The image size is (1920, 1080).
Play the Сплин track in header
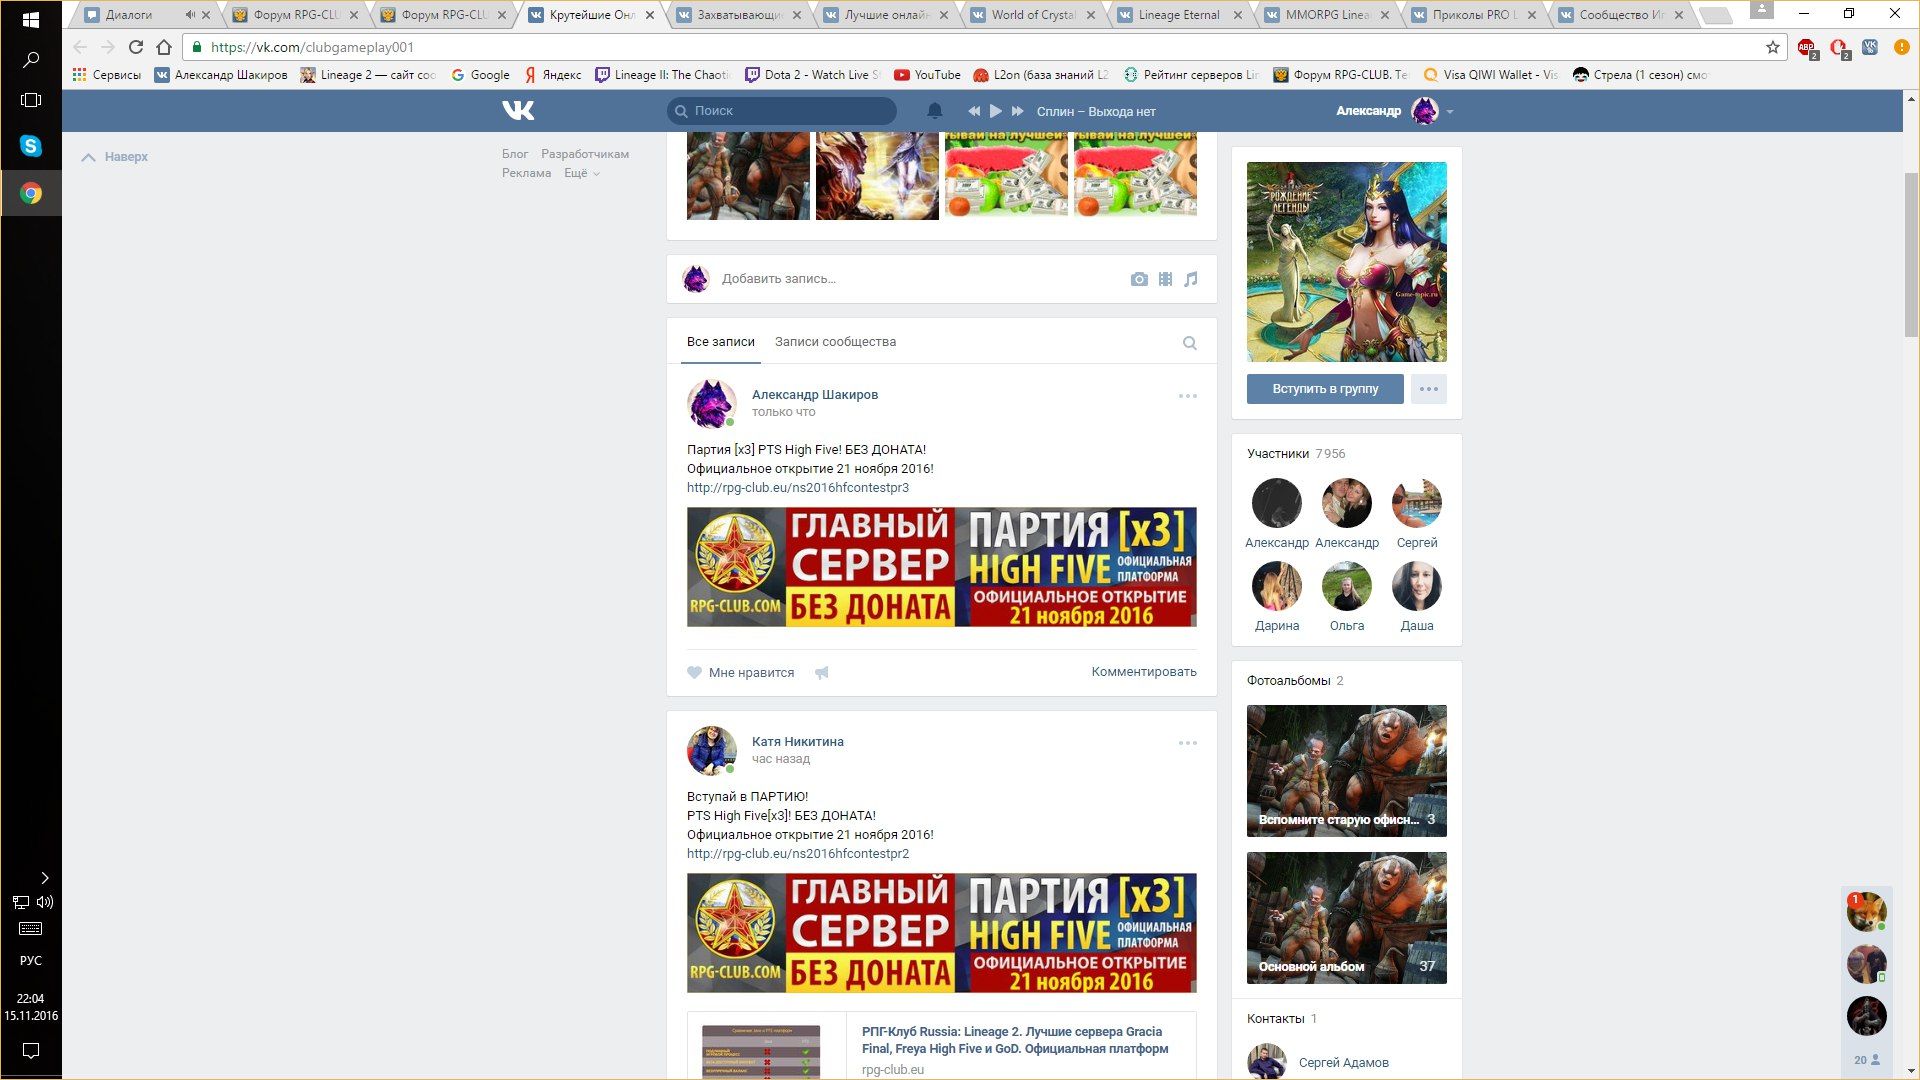(995, 111)
